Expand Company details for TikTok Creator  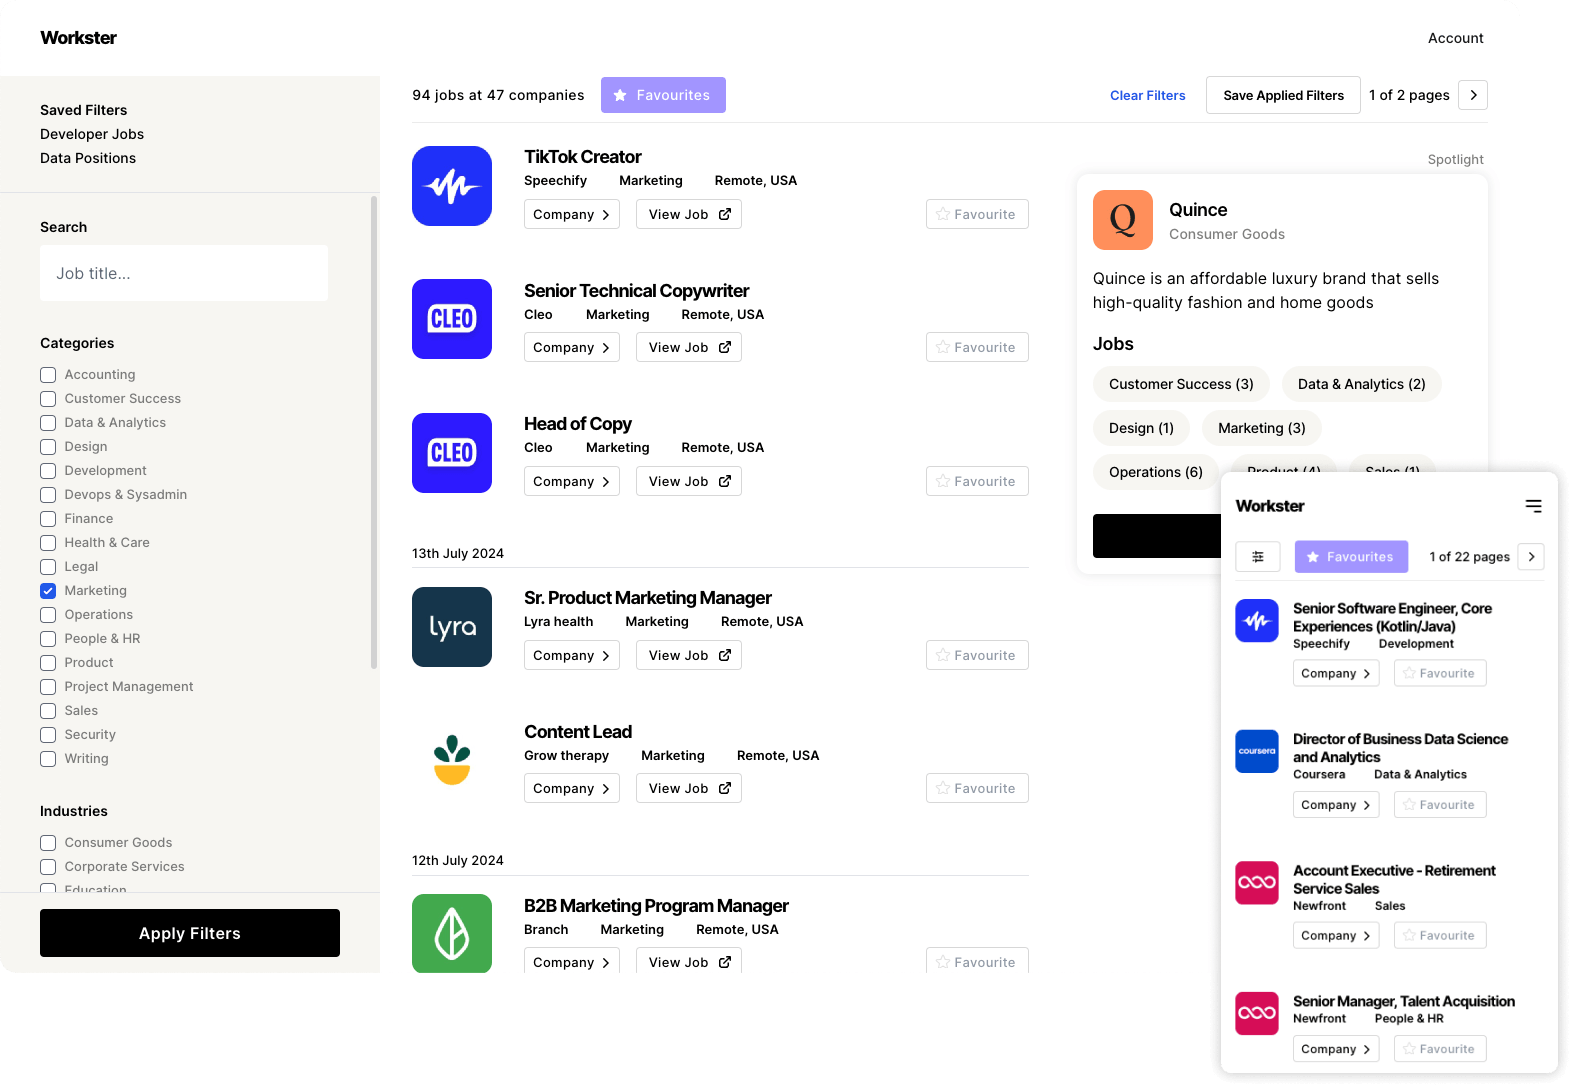(x=571, y=214)
